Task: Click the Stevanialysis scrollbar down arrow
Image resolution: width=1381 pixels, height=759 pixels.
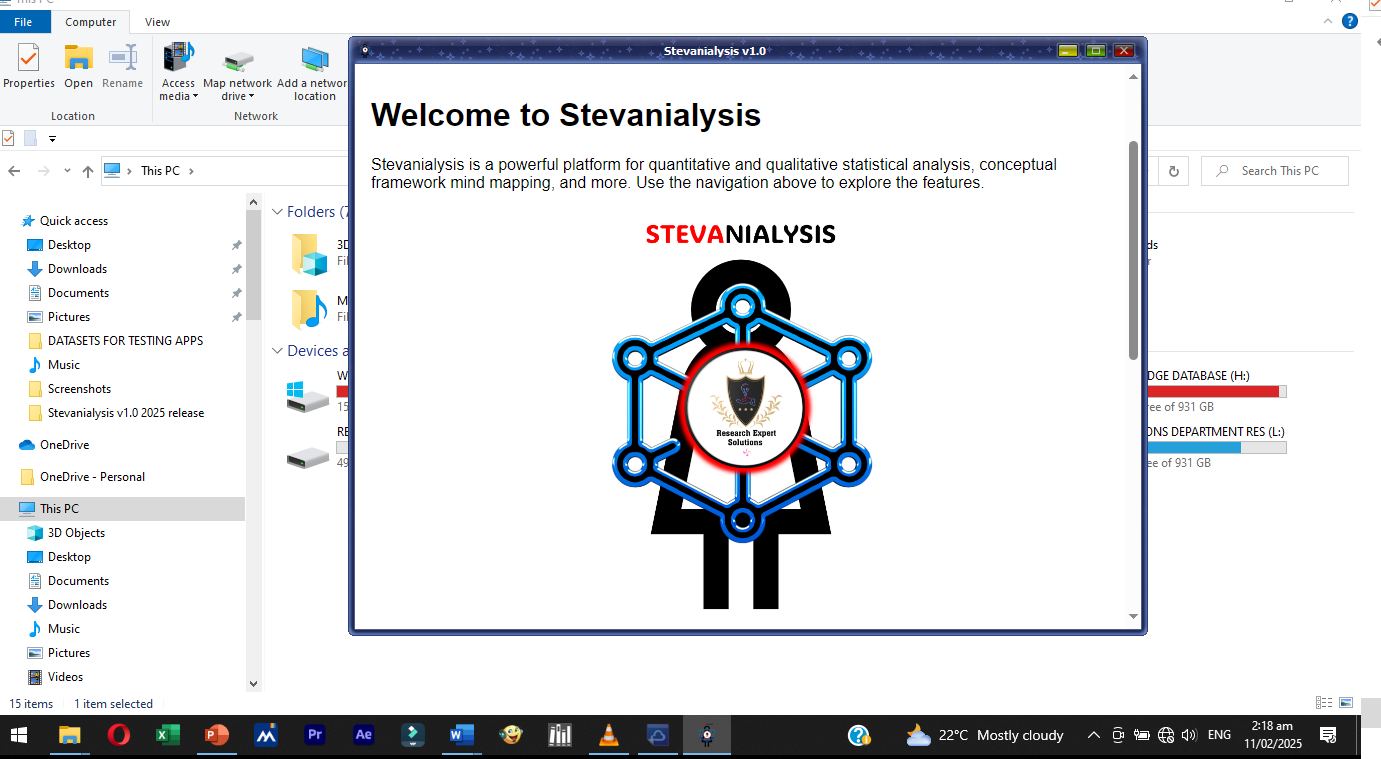Action: [x=1133, y=616]
